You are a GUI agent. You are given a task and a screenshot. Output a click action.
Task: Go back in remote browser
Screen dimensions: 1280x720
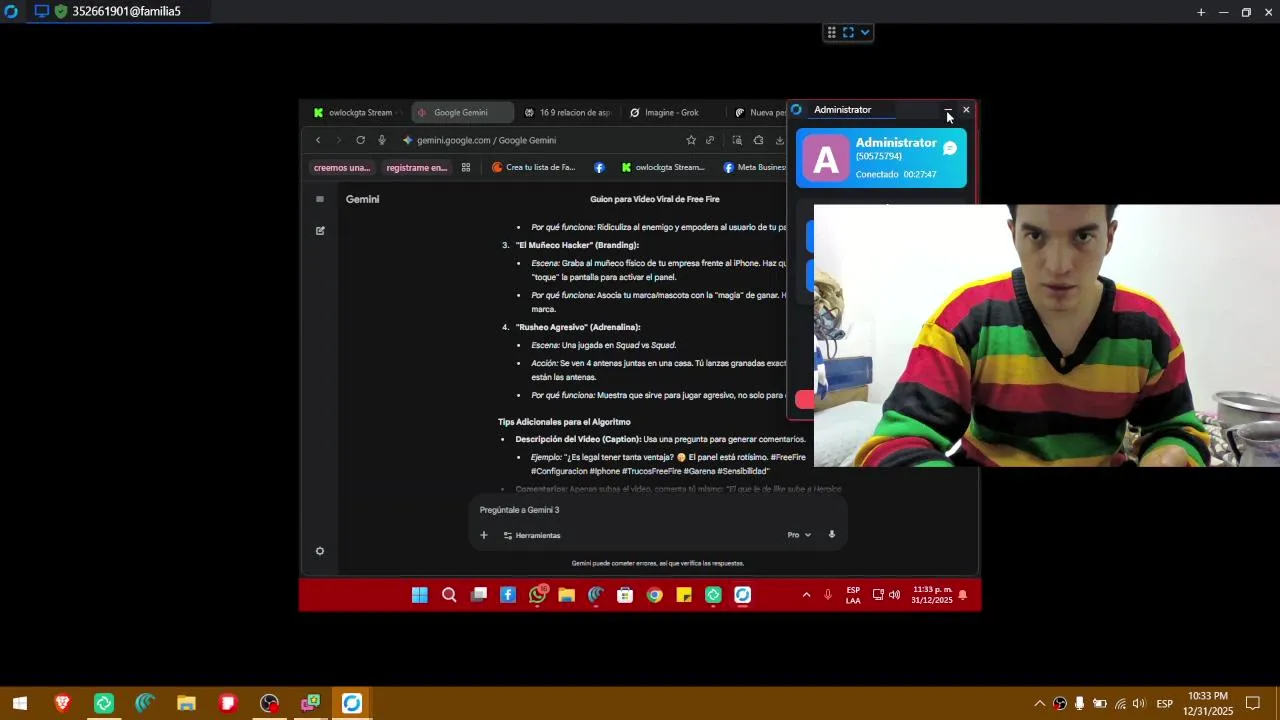(x=318, y=140)
